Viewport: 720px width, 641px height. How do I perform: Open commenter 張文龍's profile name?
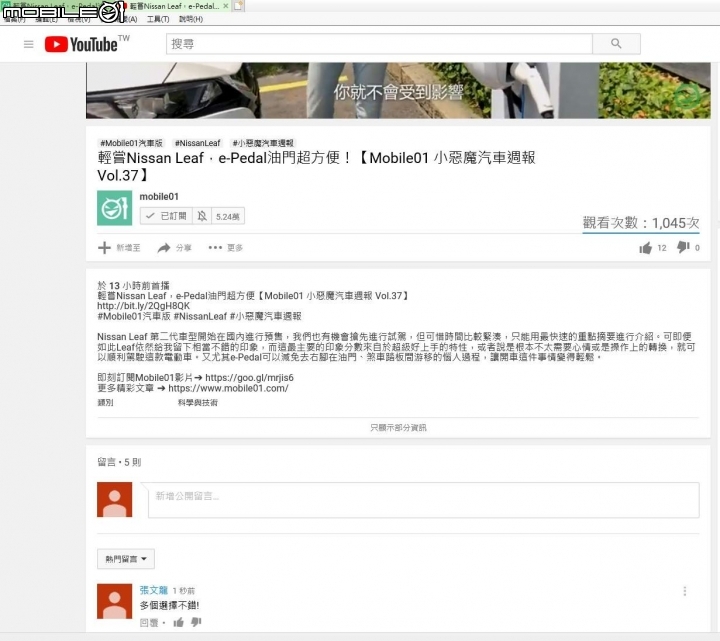[x=154, y=590]
